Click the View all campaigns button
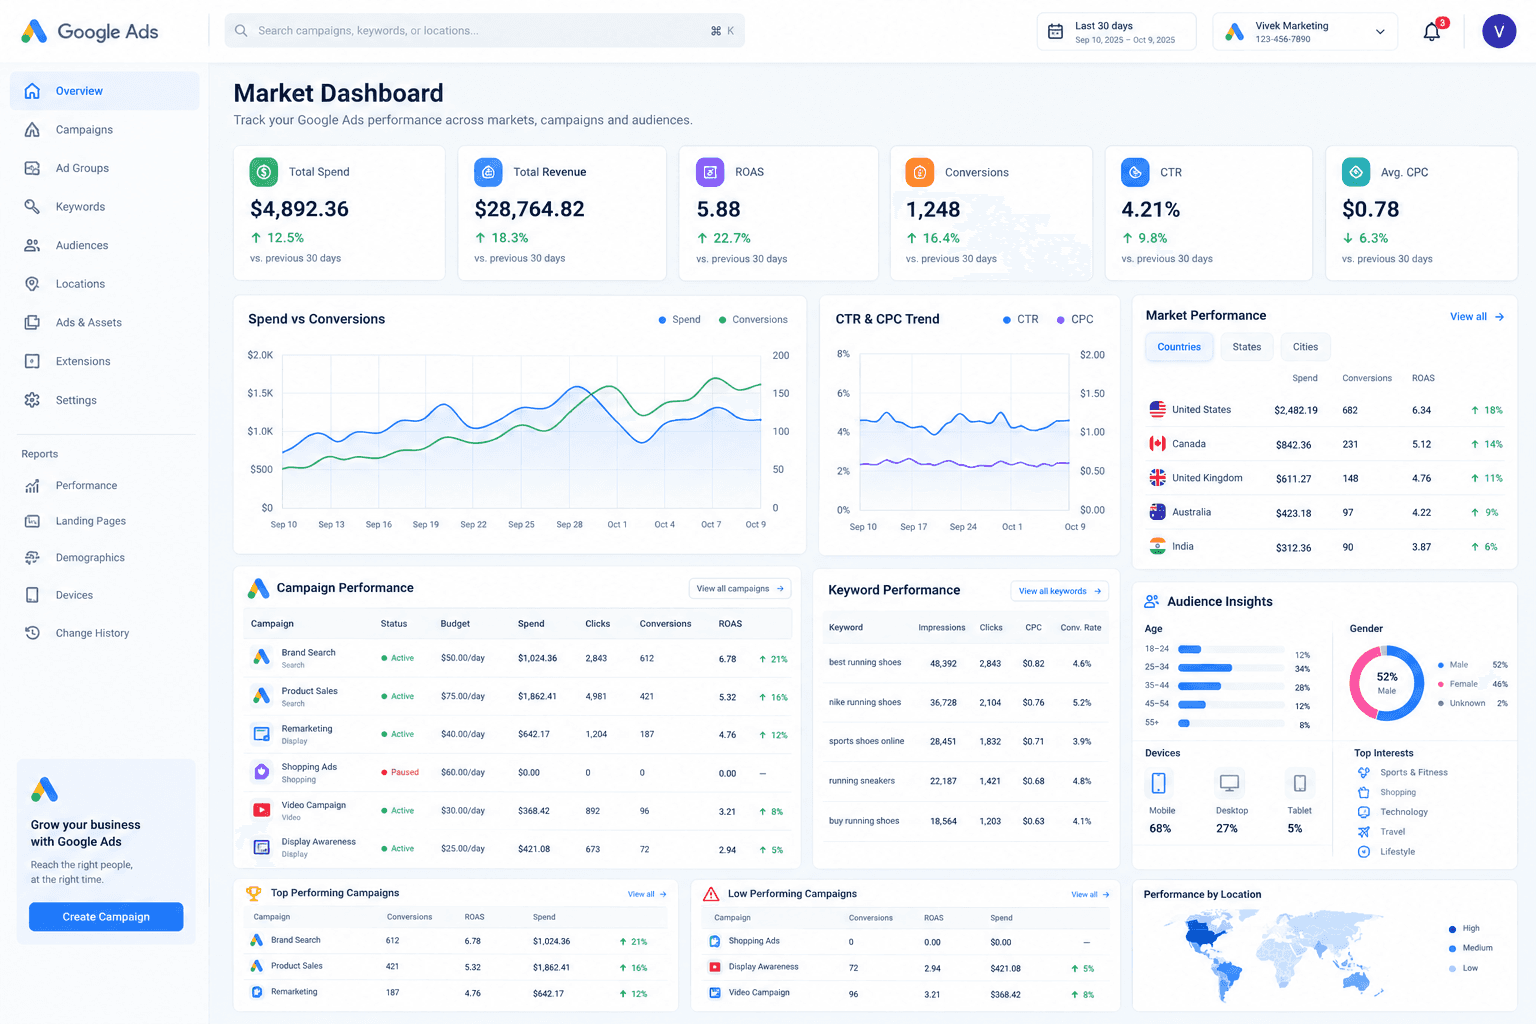Viewport: 1536px width, 1024px height. pos(740,589)
